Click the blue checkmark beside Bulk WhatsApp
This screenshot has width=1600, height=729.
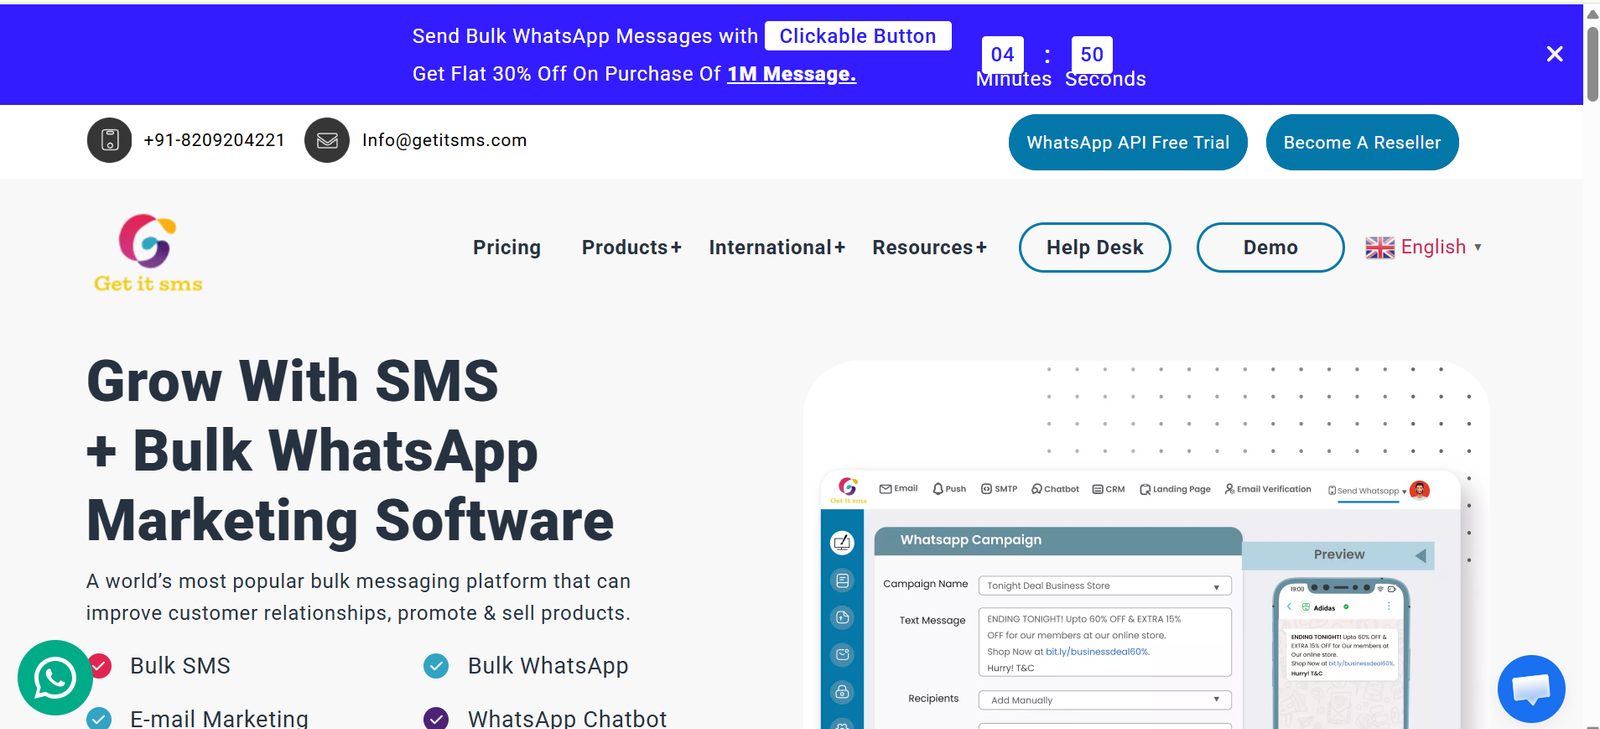(436, 665)
